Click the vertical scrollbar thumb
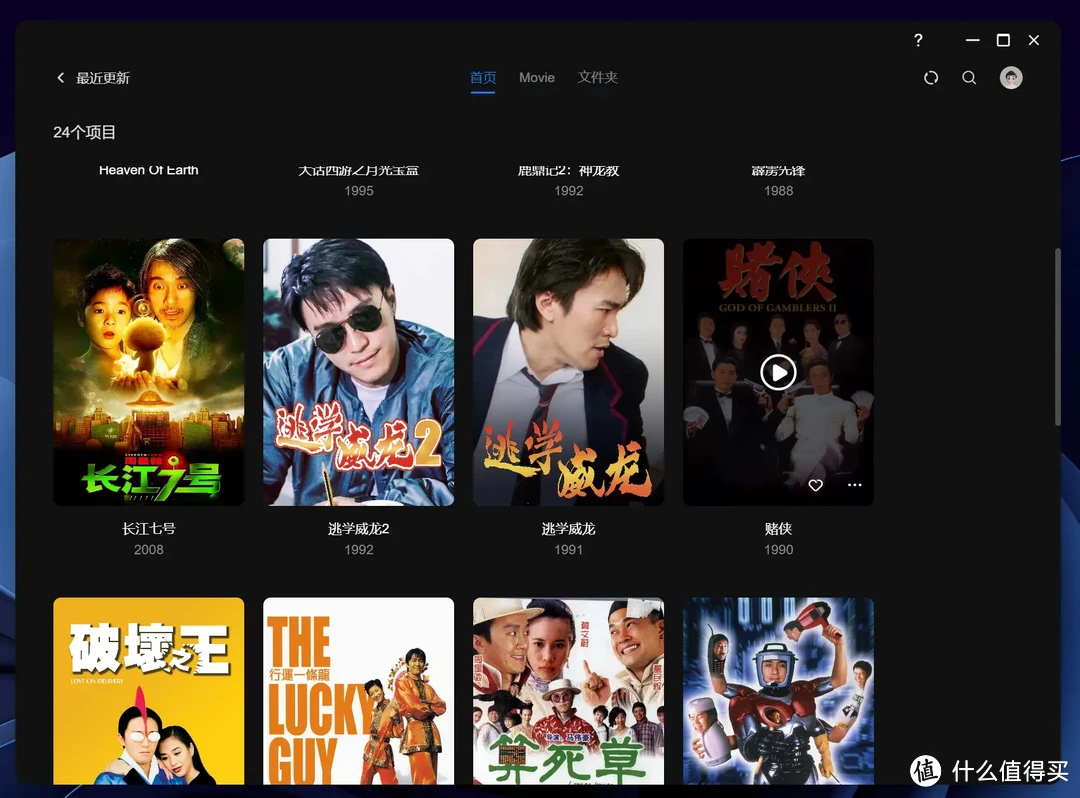Viewport: 1080px width, 798px height. [1057, 337]
